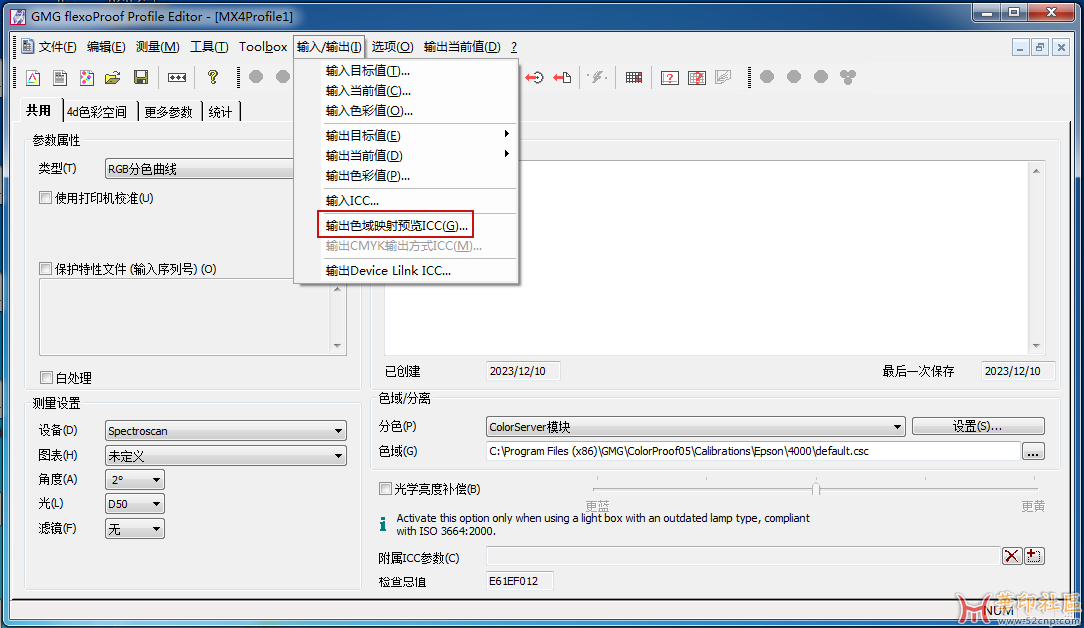The width and height of the screenshot is (1084, 628).
Task: Click the color table document toolbar icon
Action: click(60, 77)
